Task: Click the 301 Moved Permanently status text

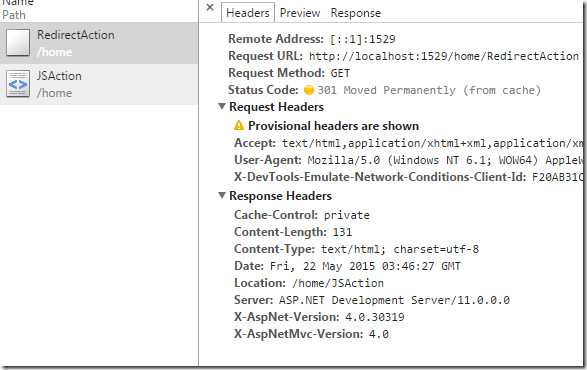Action: [x=429, y=90]
